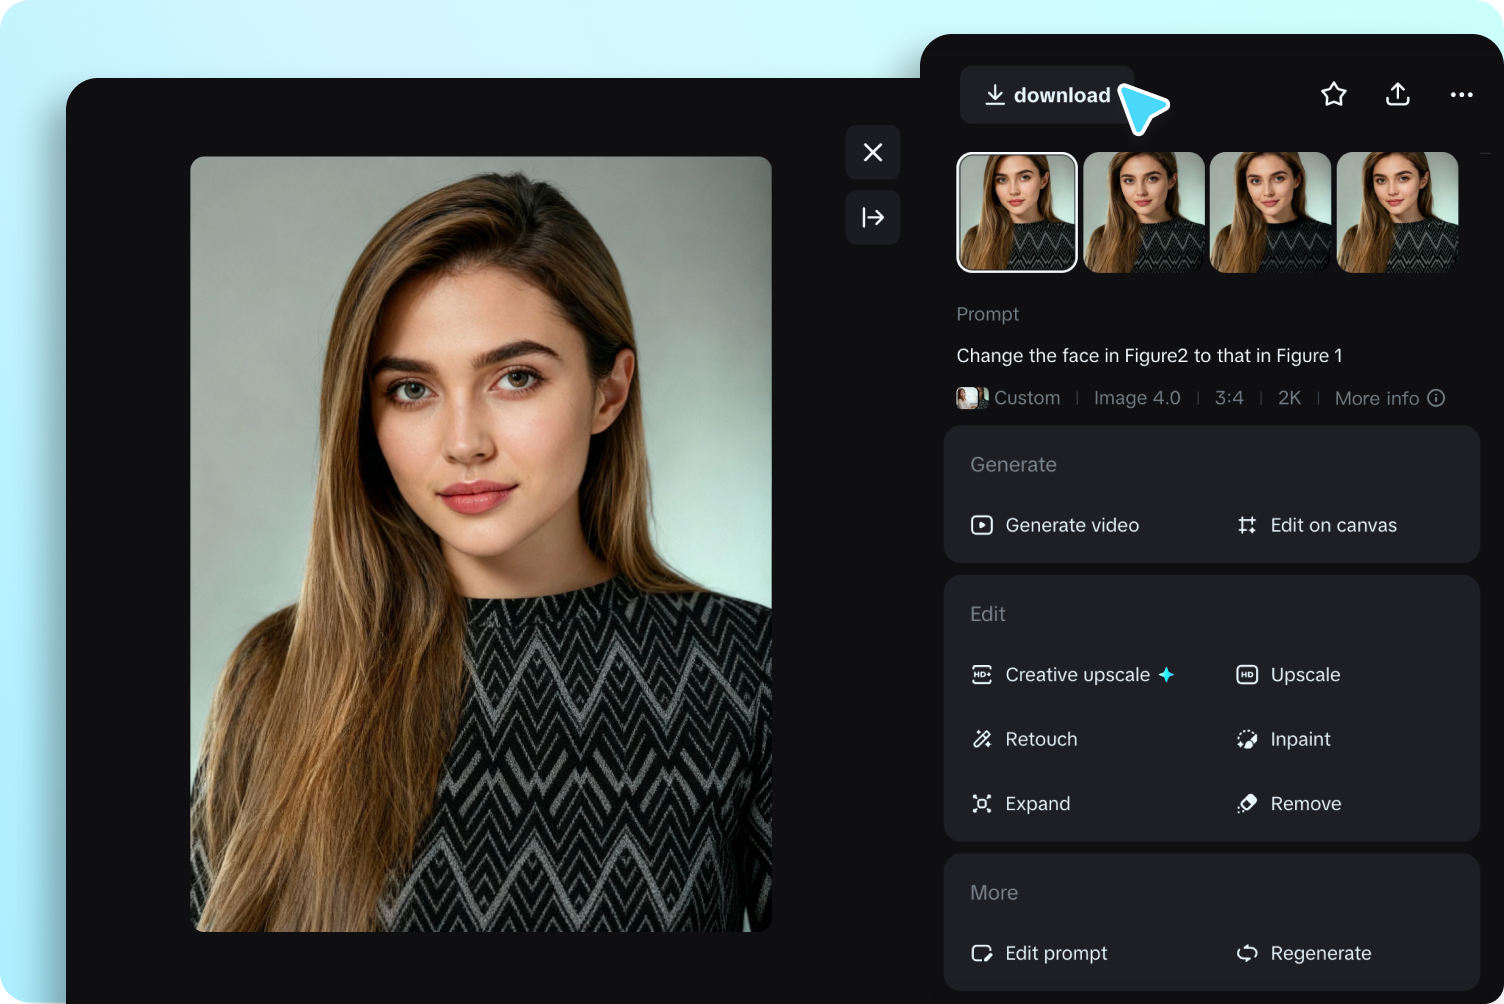This screenshot has height=1004, width=1504.
Task: Collapse the side panel with the arrow icon
Action: coord(873,217)
